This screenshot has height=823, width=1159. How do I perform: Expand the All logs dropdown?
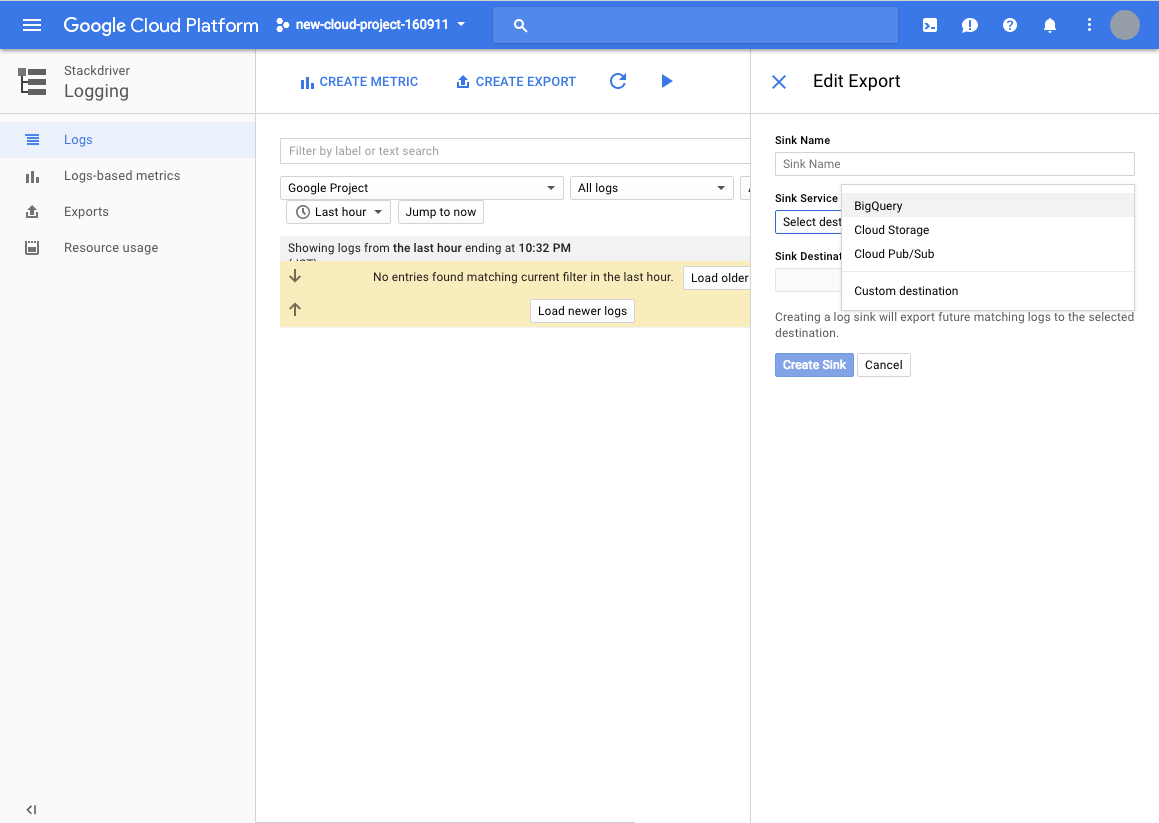pos(651,188)
